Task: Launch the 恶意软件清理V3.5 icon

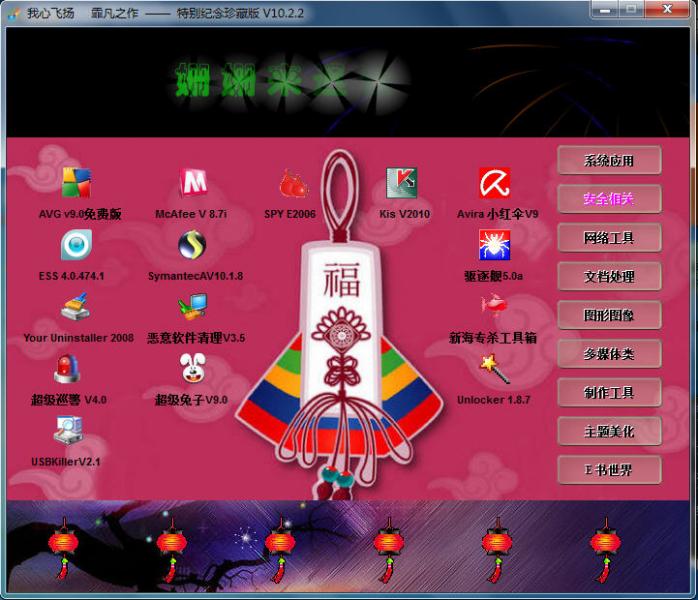Action: [x=192, y=307]
